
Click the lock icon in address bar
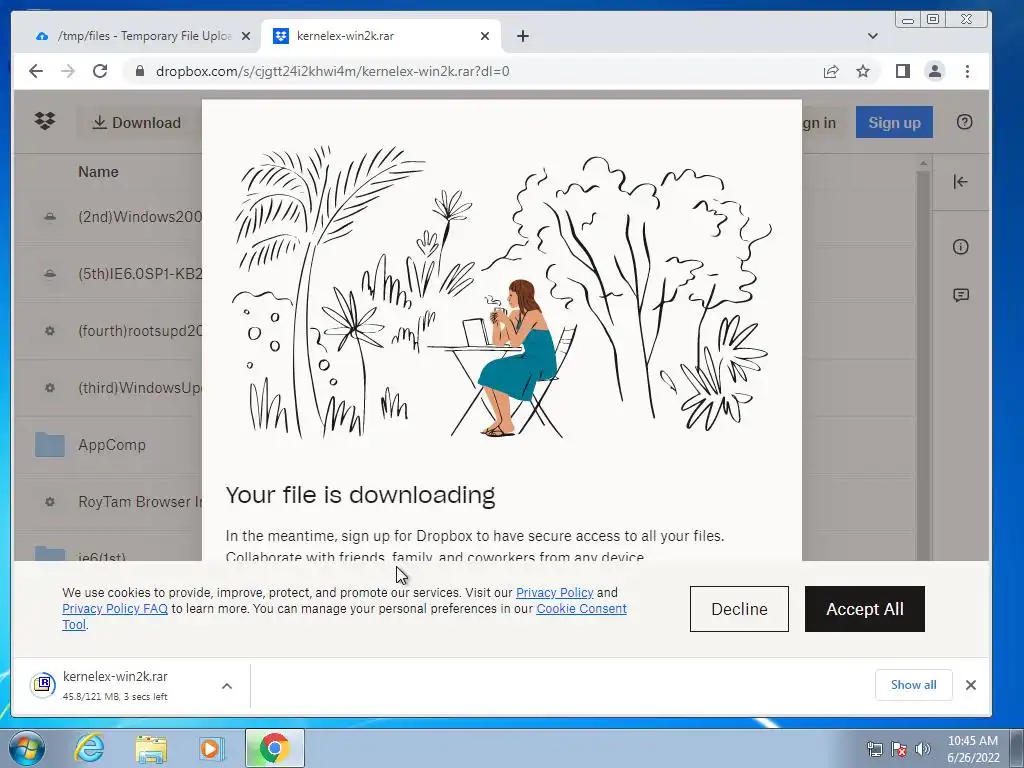pos(139,71)
